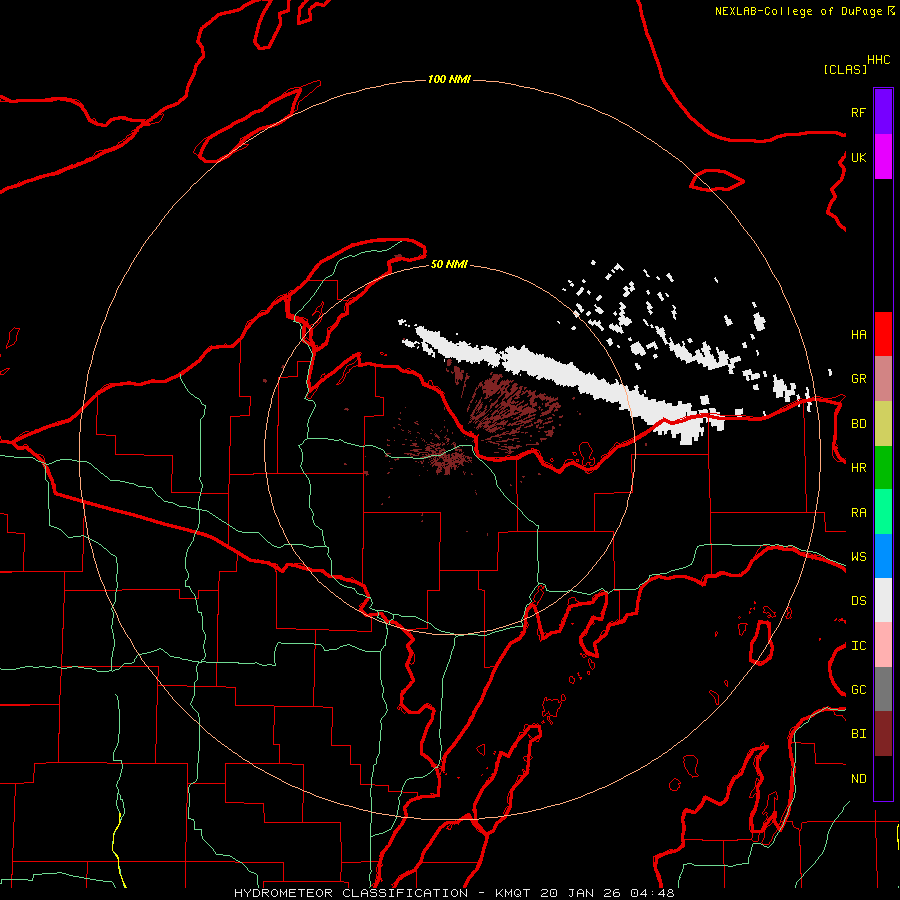The width and height of the screenshot is (900, 900).
Task: Click the GR legend label
Action: click(858, 379)
